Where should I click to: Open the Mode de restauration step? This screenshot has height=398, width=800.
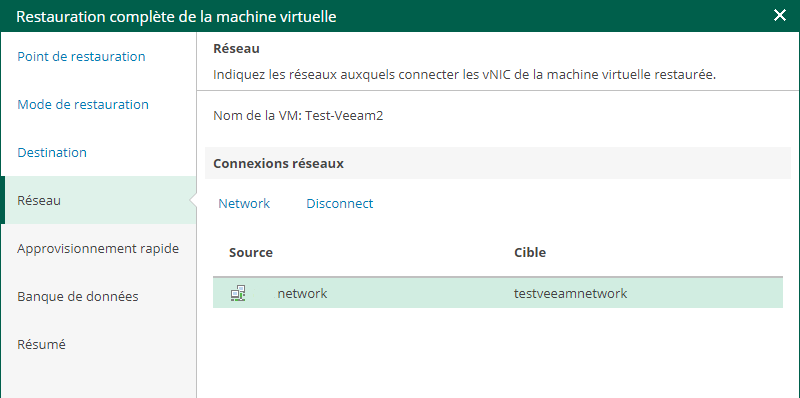tap(83, 104)
